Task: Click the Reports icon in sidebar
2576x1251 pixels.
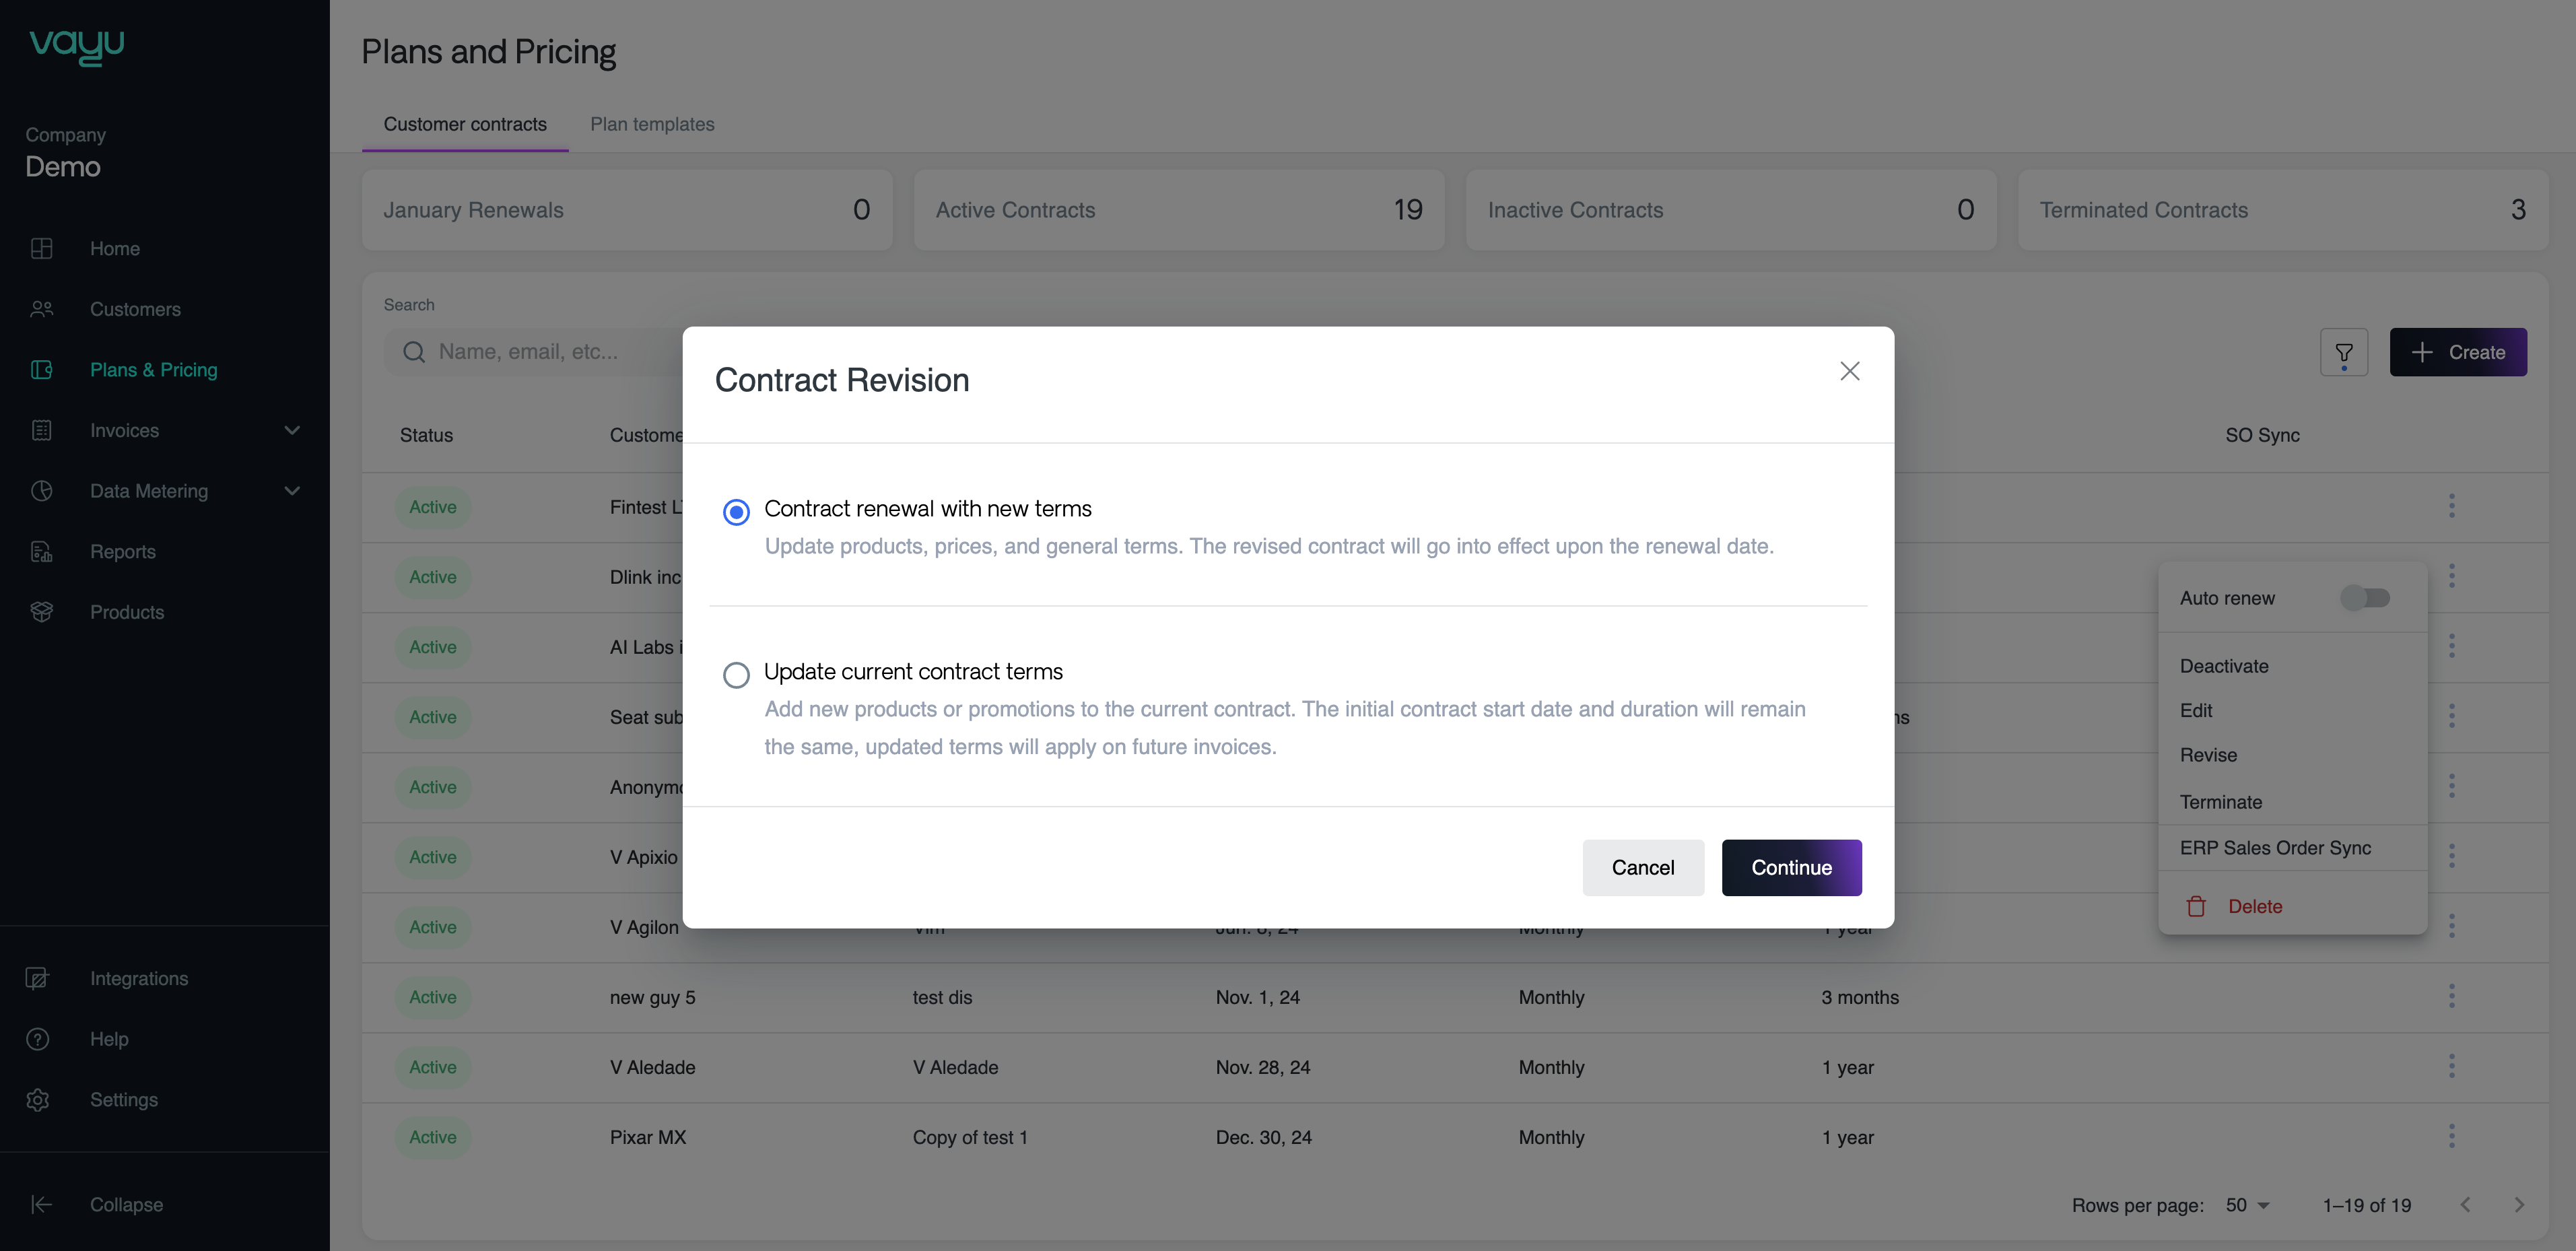Action: [x=41, y=552]
